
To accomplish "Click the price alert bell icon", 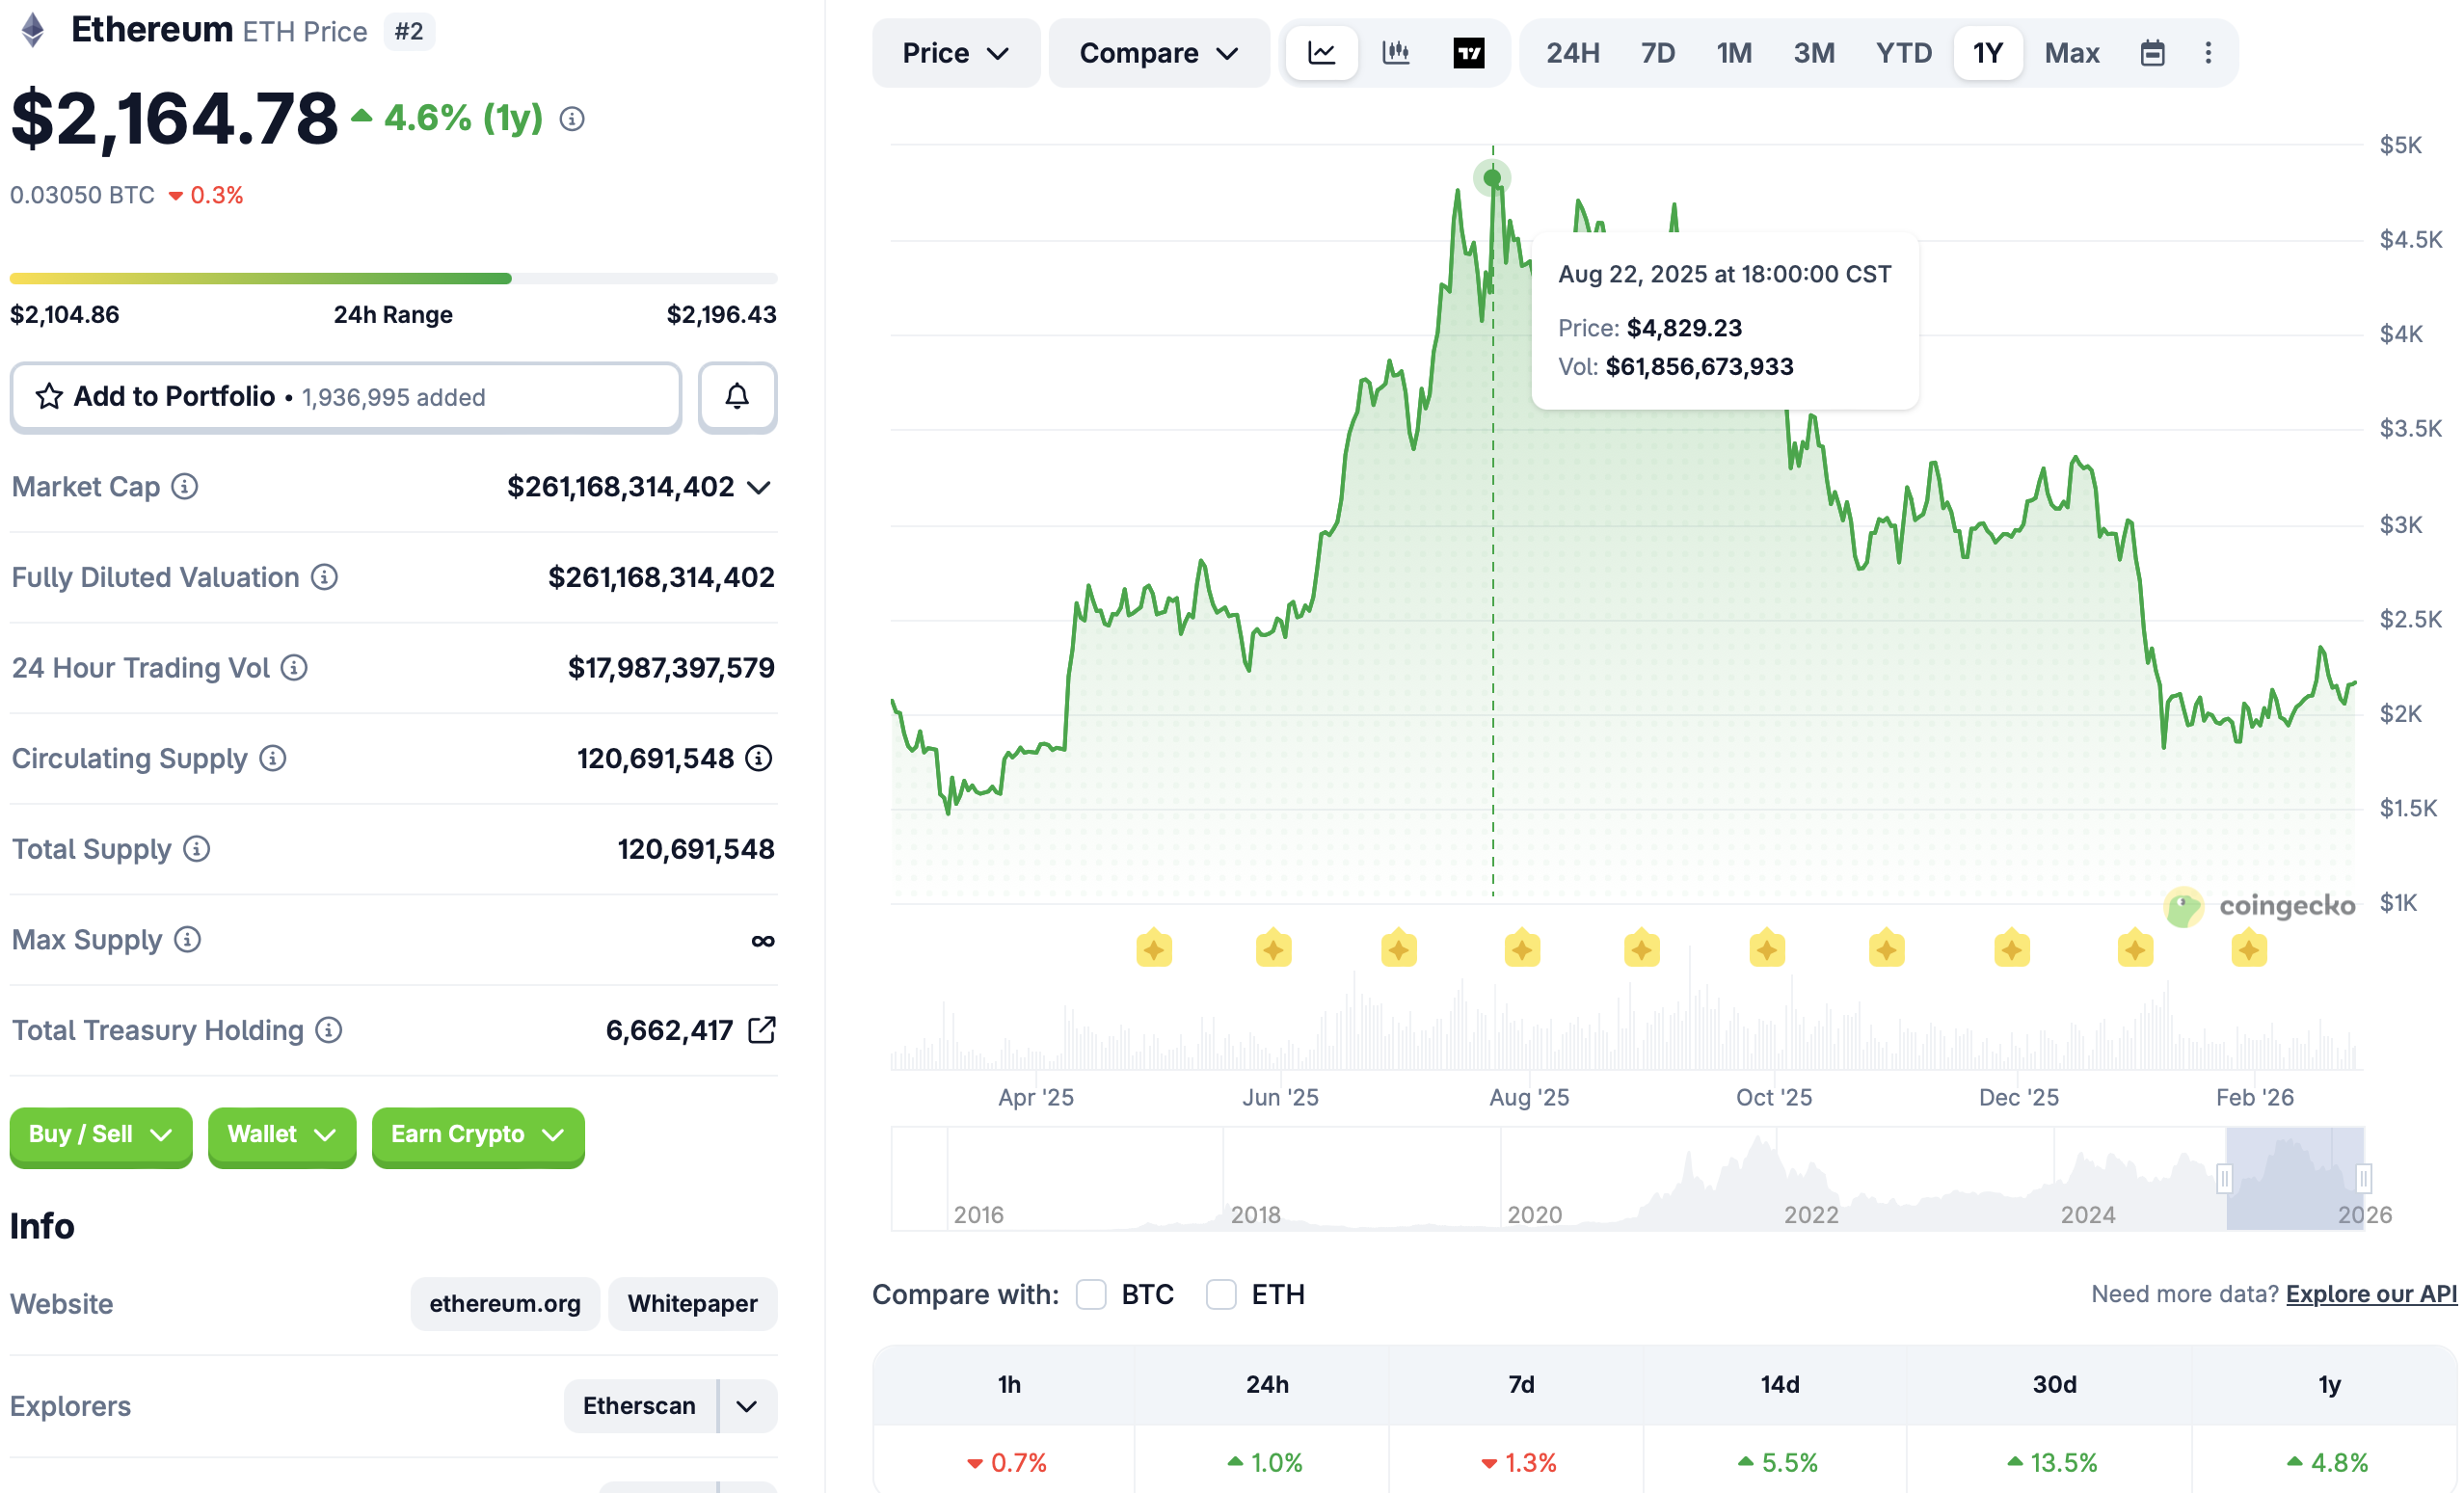I will pos(737,397).
